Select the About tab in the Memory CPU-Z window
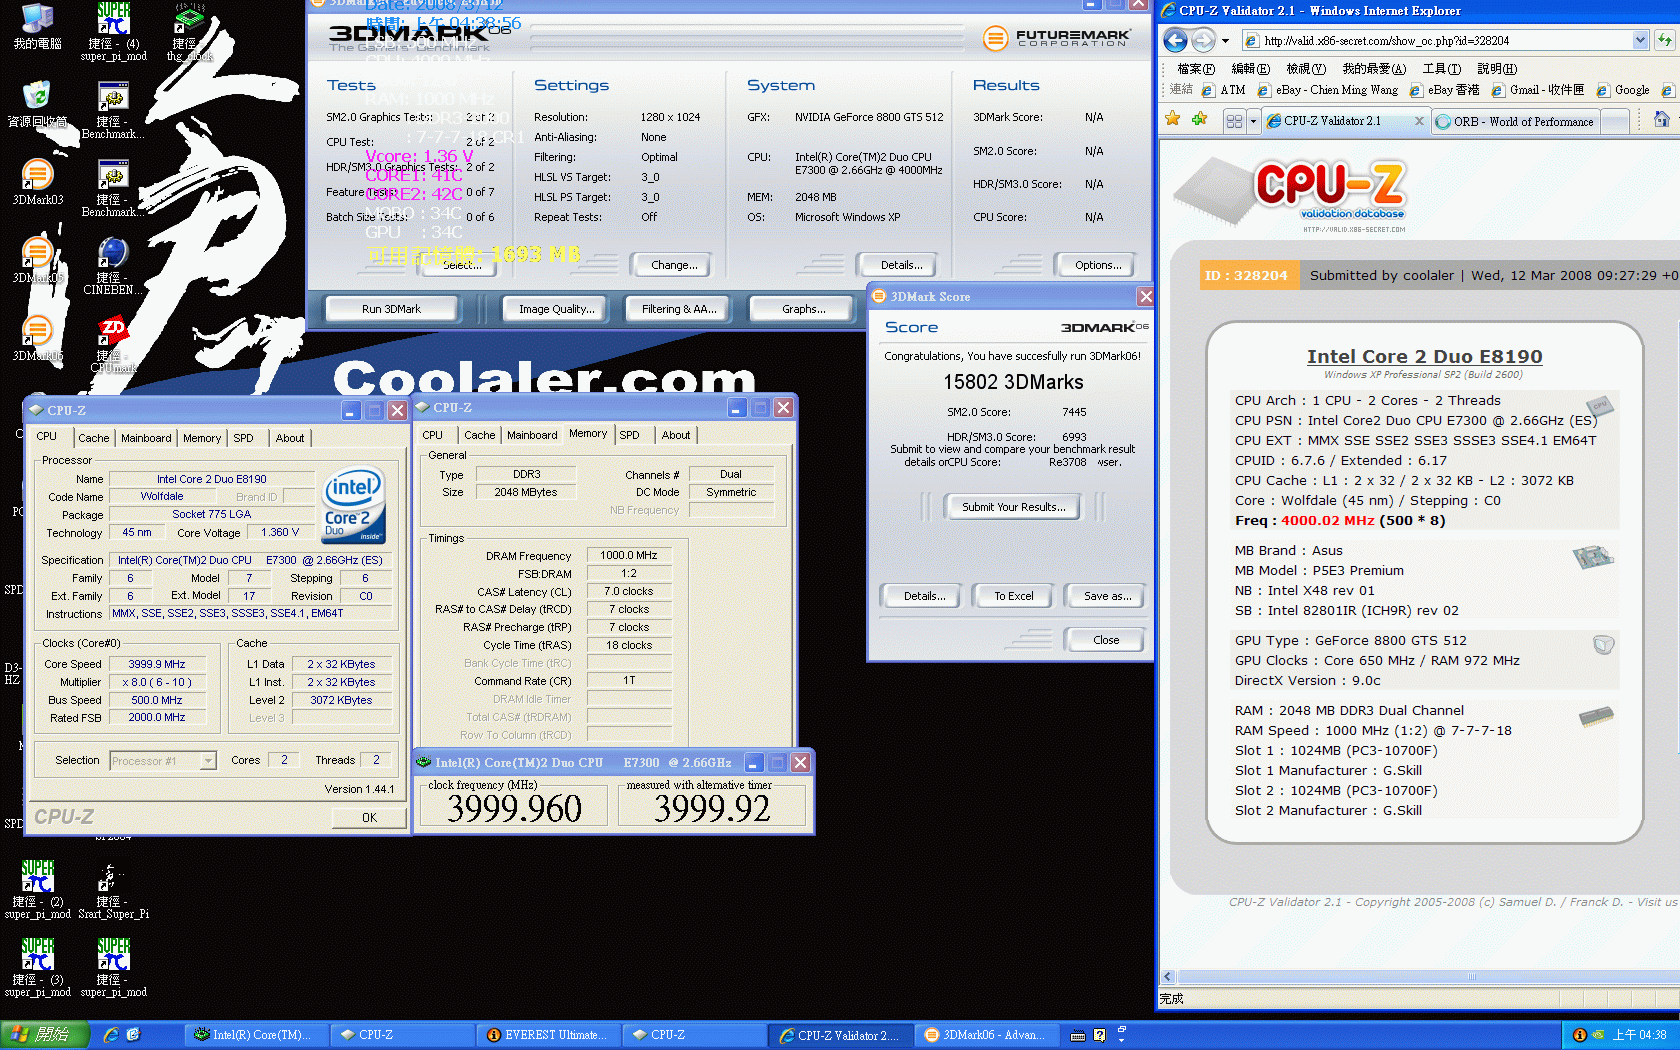This screenshot has width=1680, height=1050. (x=676, y=435)
